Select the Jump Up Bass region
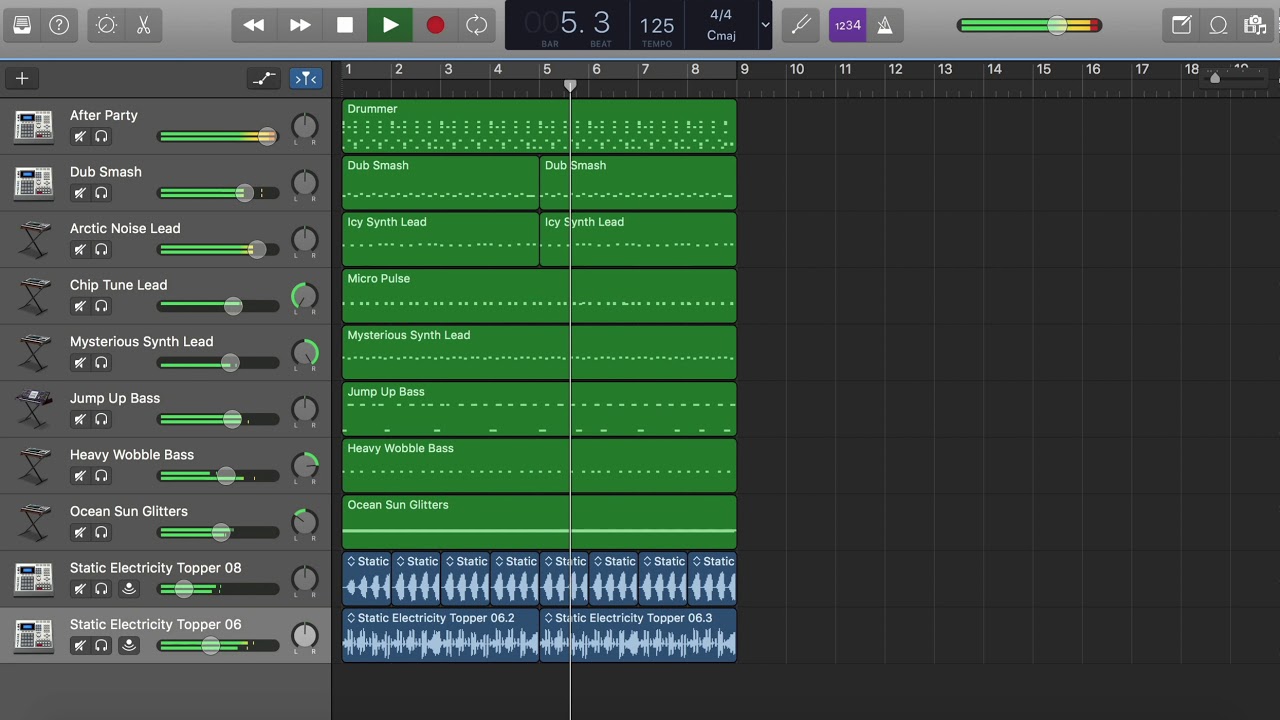1280x720 pixels. click(539, 408)
